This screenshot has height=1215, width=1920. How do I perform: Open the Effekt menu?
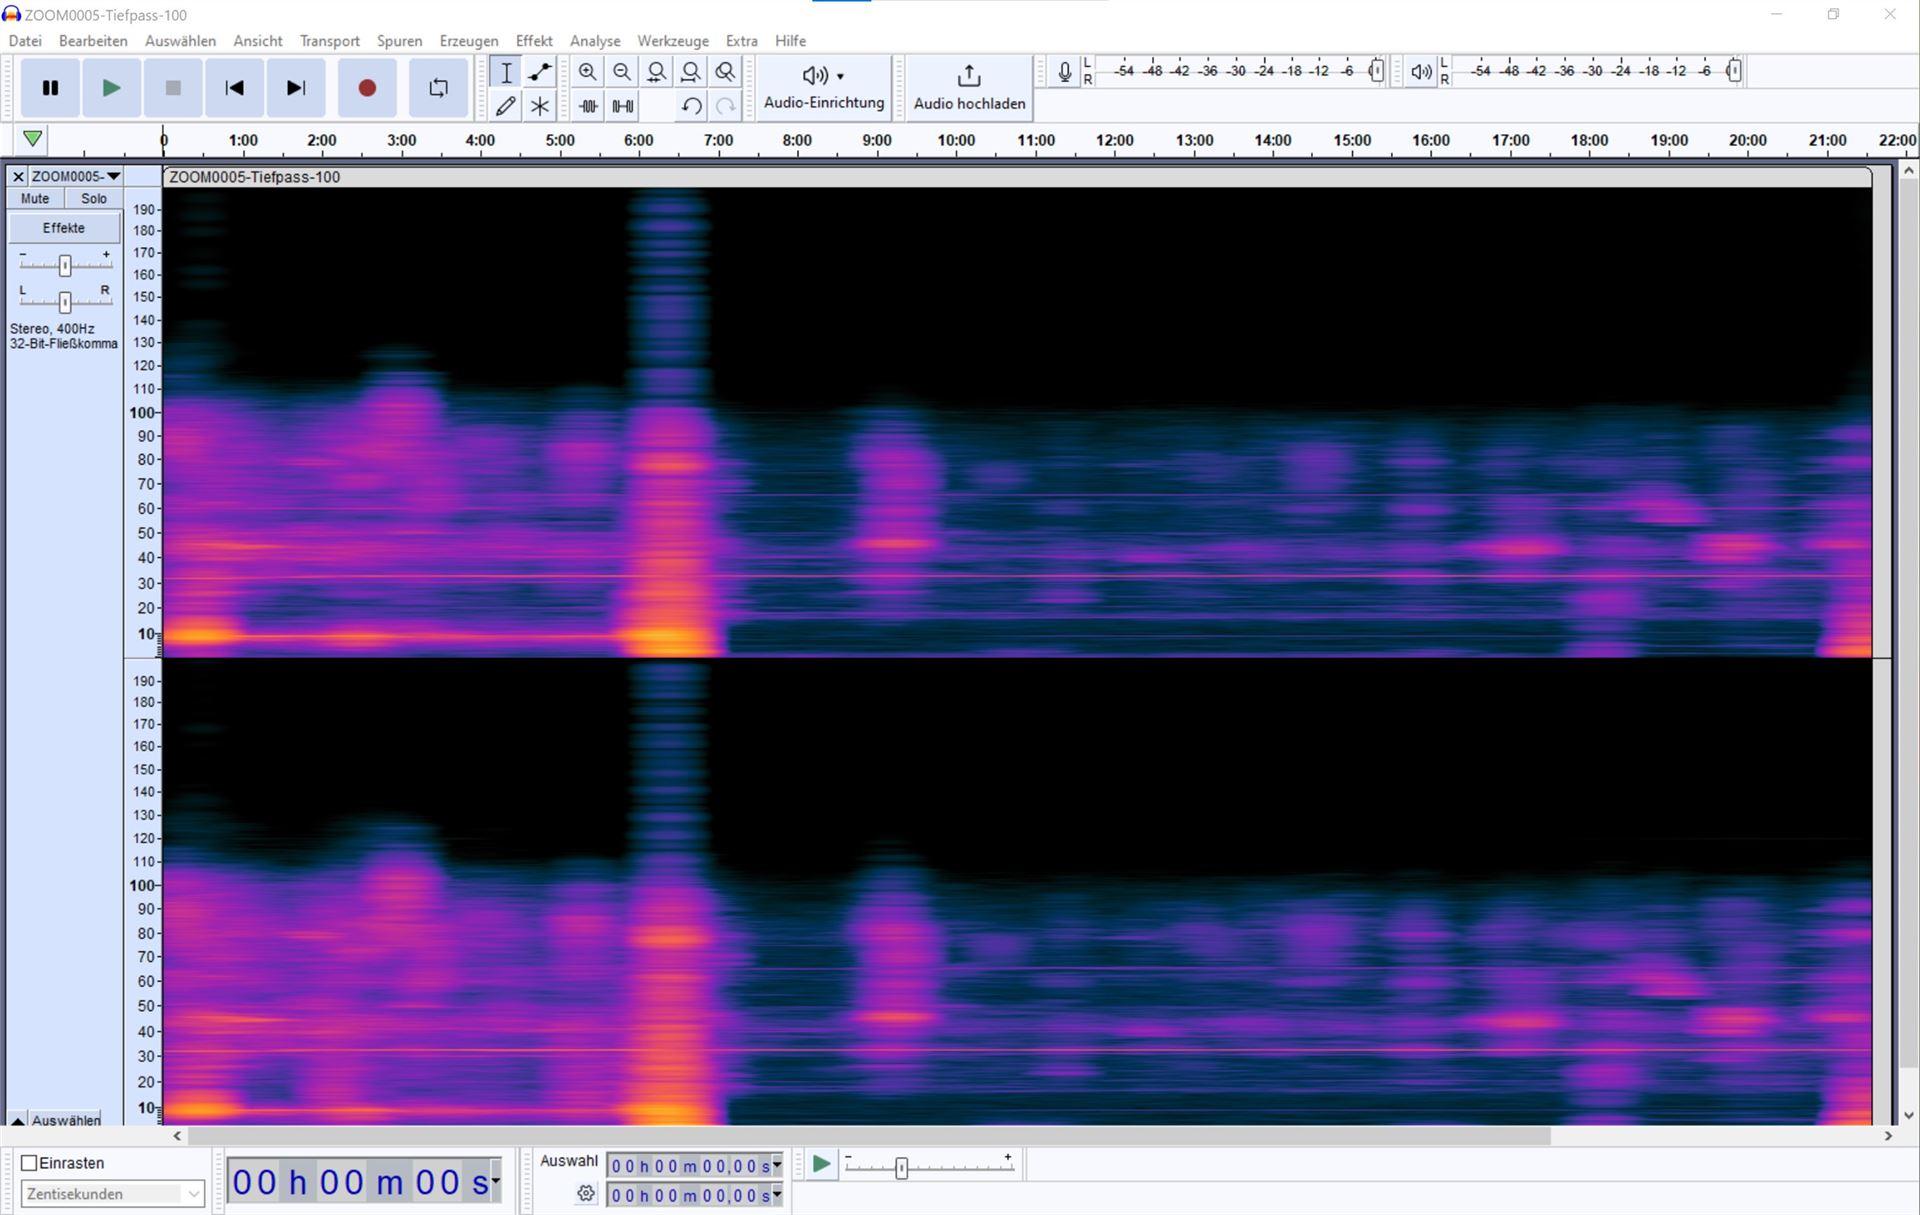[x=533, y=41]
